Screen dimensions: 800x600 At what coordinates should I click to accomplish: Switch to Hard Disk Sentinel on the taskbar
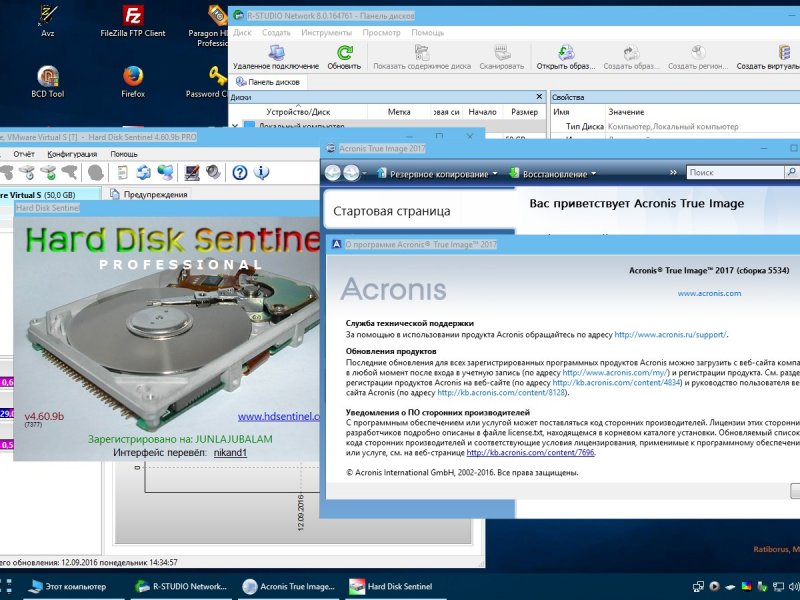pos(396,587)
